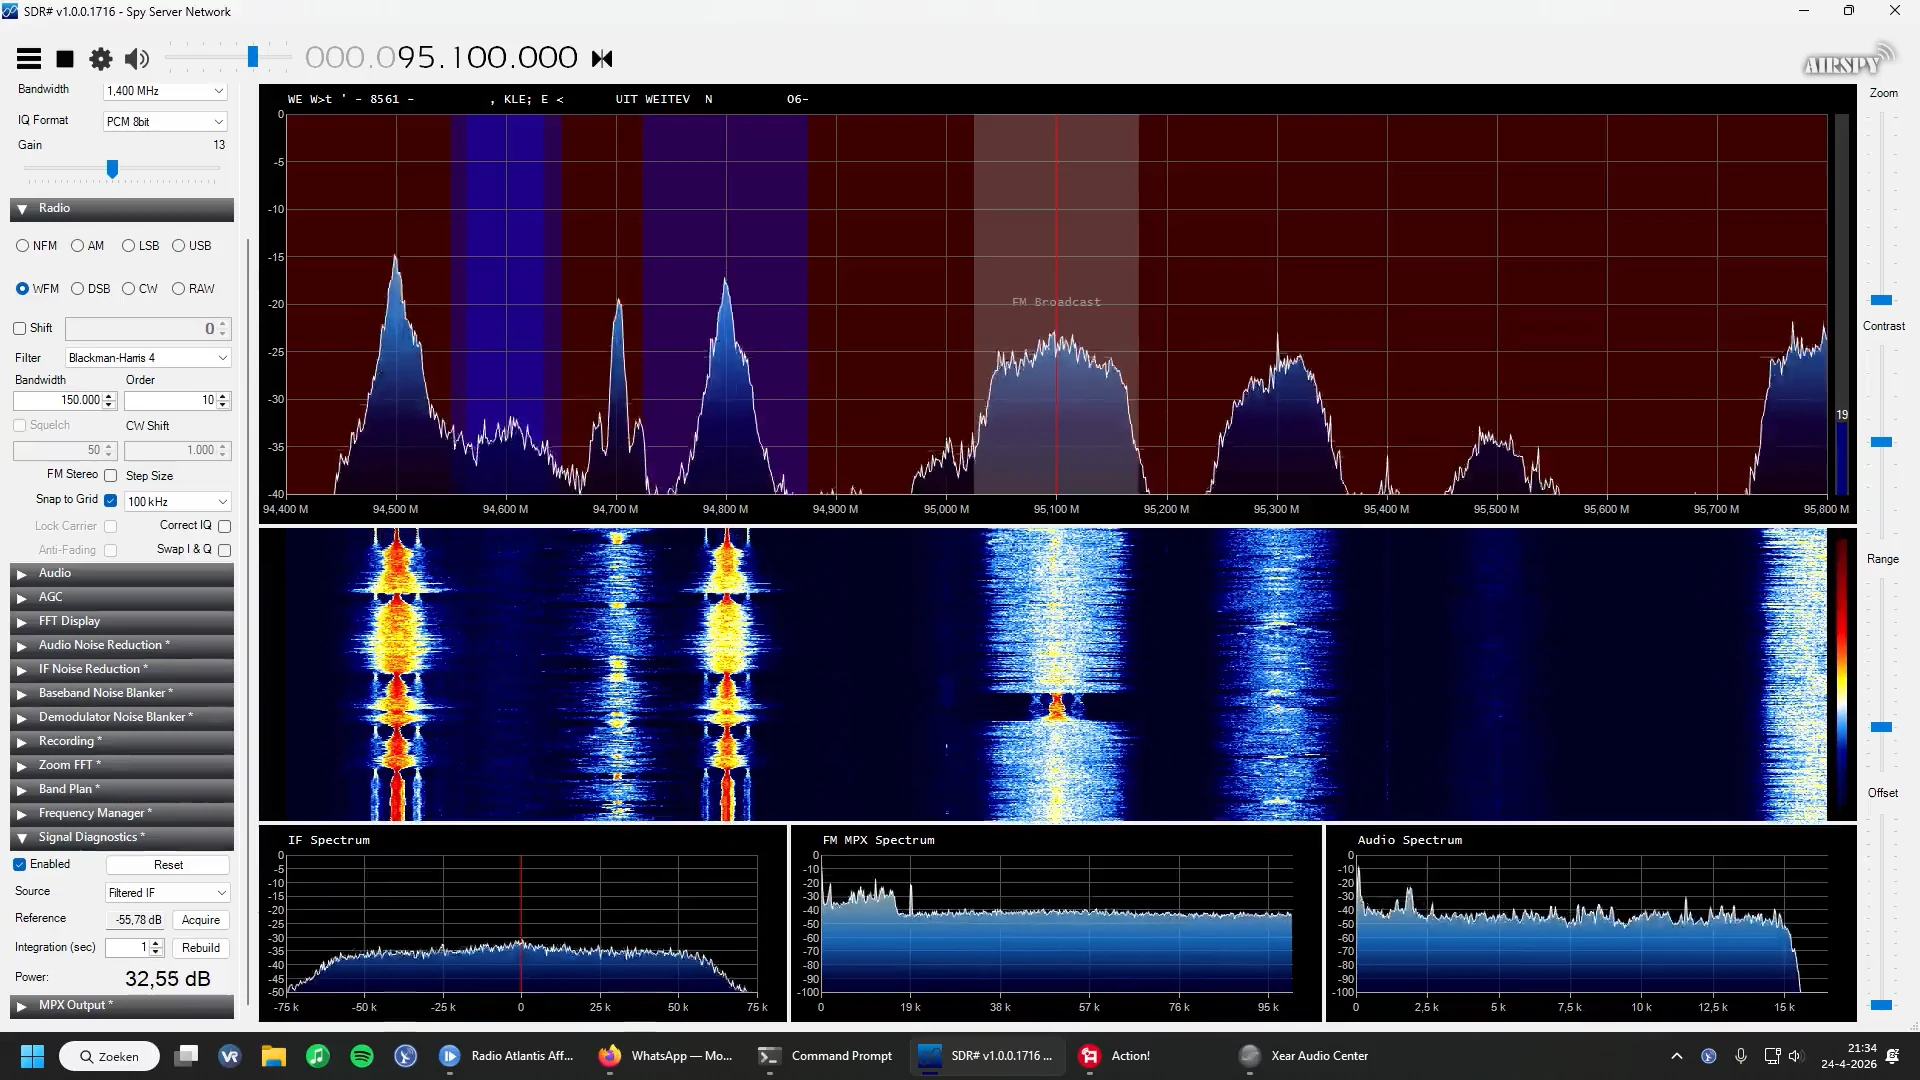This screenshot has width=1920, height=1080.
Task: Open Spotify from the taskbar
Action: [361, 1056]
